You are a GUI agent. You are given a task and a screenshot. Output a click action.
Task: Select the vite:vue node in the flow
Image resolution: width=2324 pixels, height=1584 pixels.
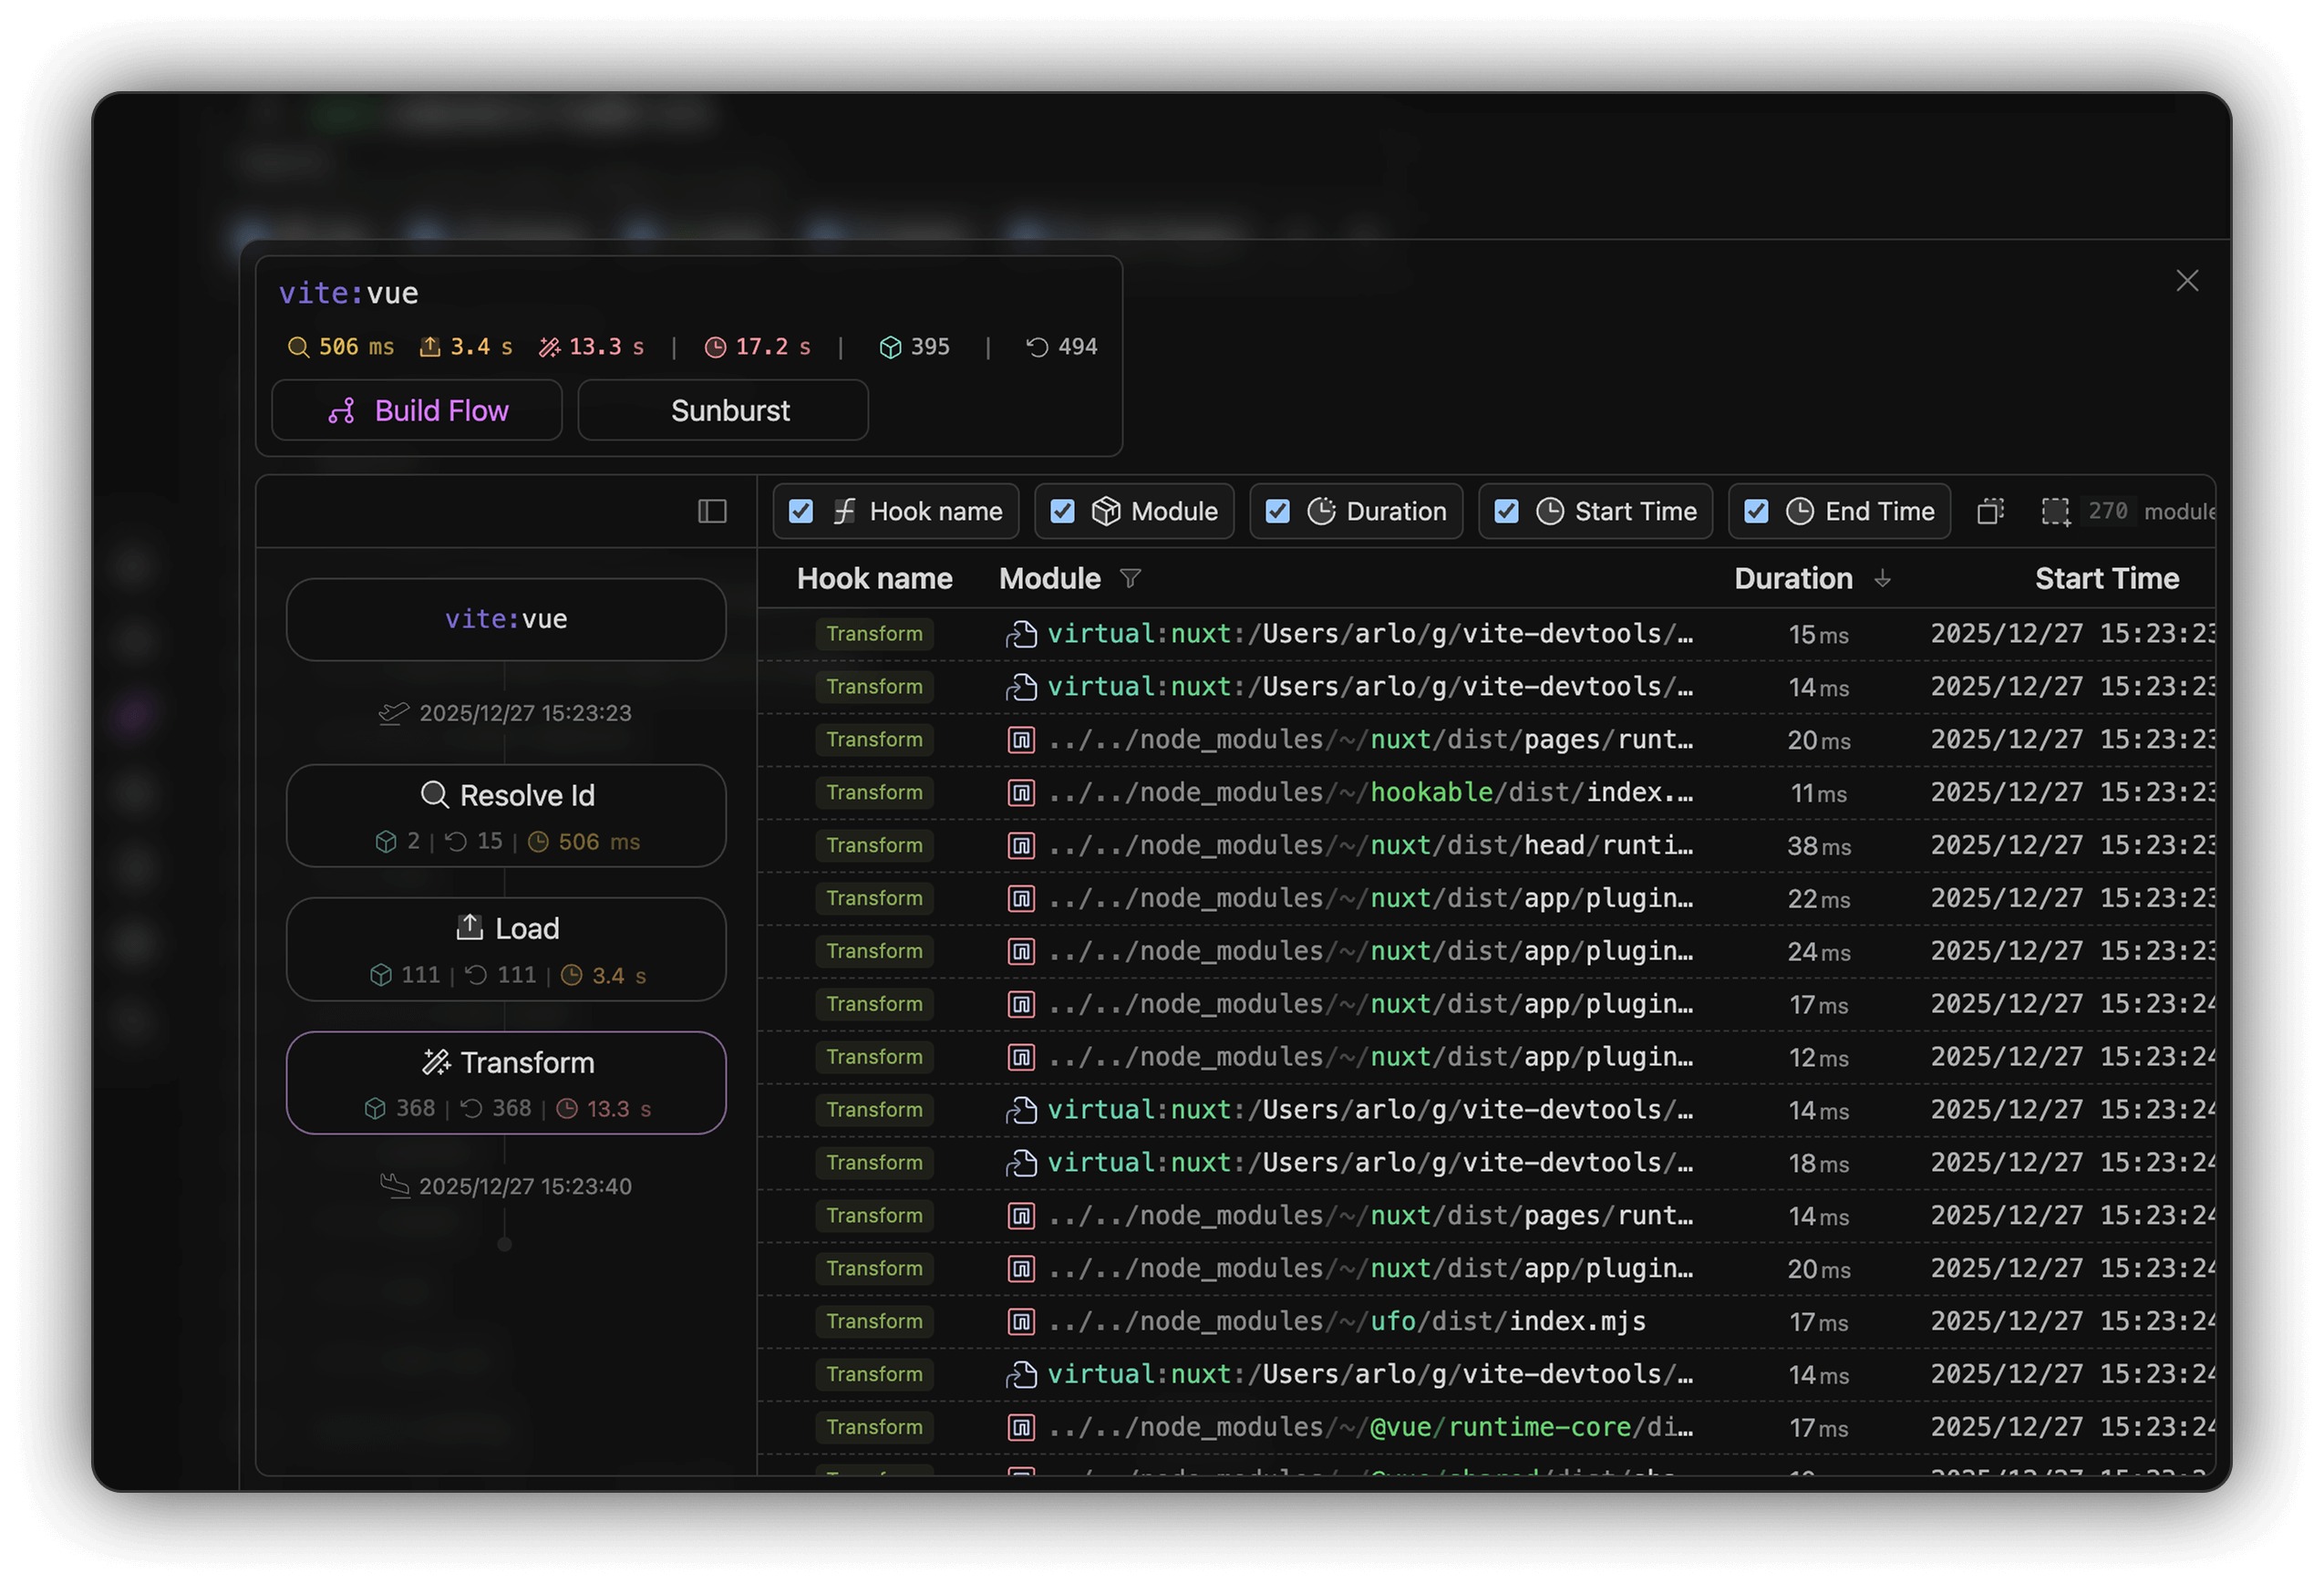click(506, 619)
